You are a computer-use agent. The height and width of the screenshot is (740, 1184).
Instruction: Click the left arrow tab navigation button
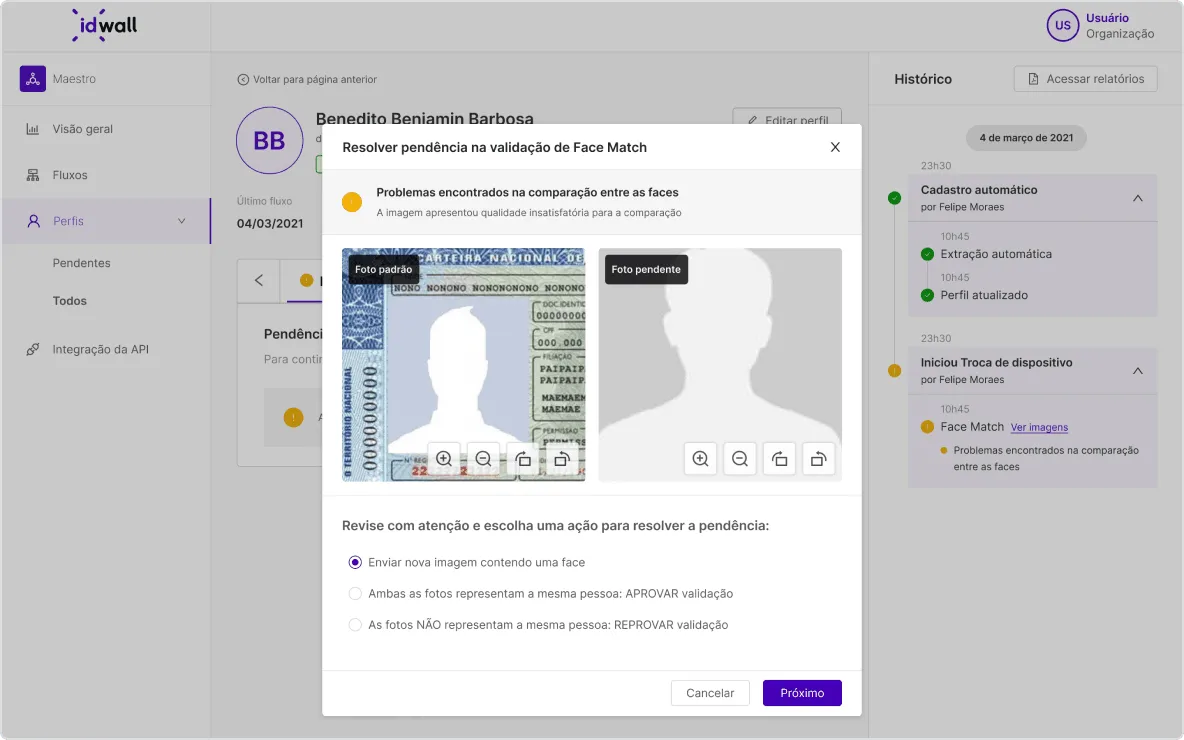point(259,281)
